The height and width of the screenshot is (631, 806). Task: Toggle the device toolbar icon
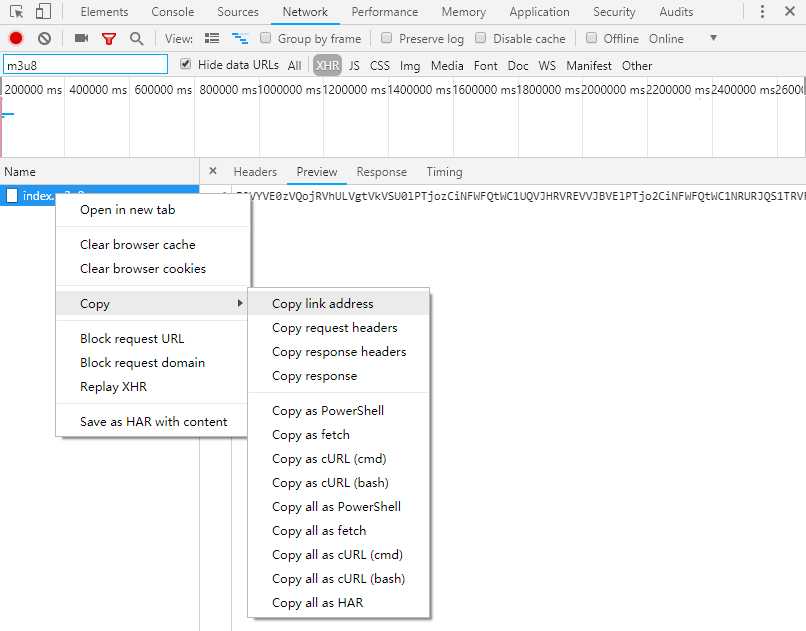click(43, 11)
